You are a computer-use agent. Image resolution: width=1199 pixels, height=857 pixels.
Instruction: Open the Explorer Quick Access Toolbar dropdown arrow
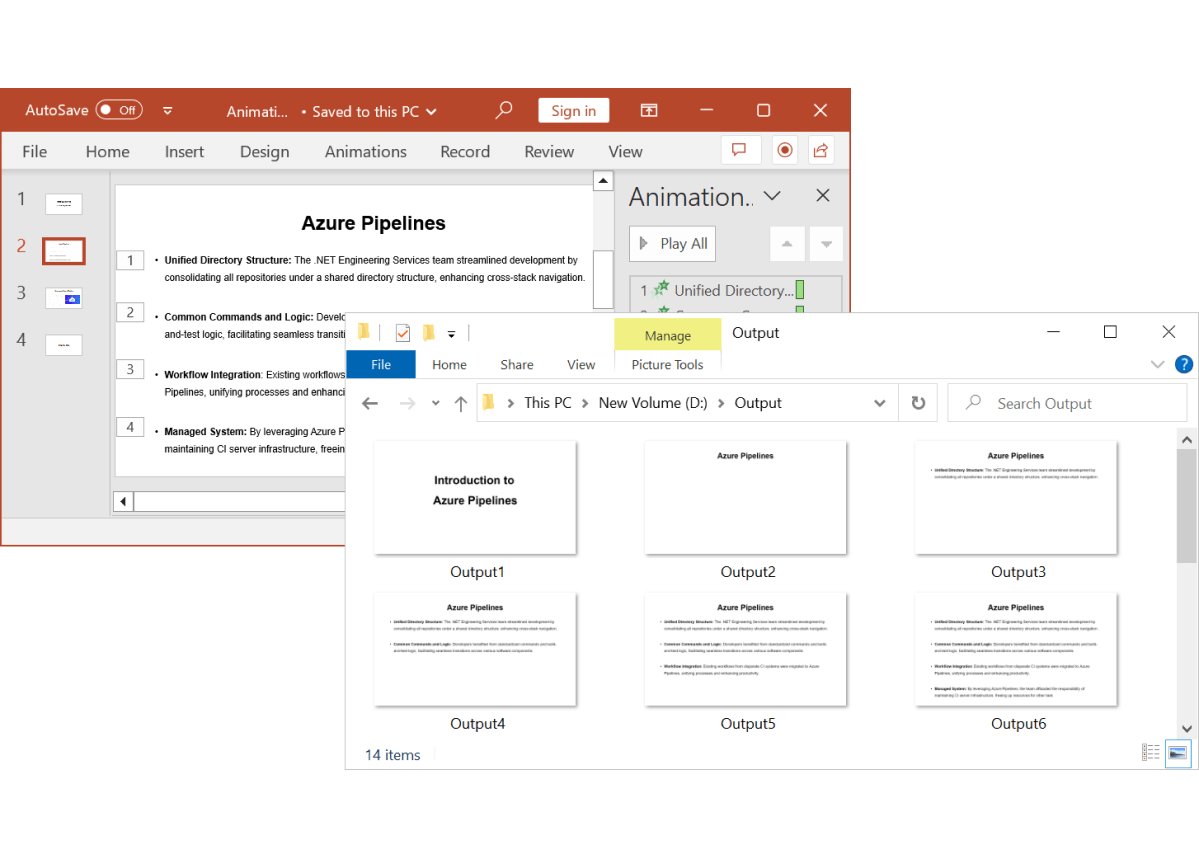point(451,334)
